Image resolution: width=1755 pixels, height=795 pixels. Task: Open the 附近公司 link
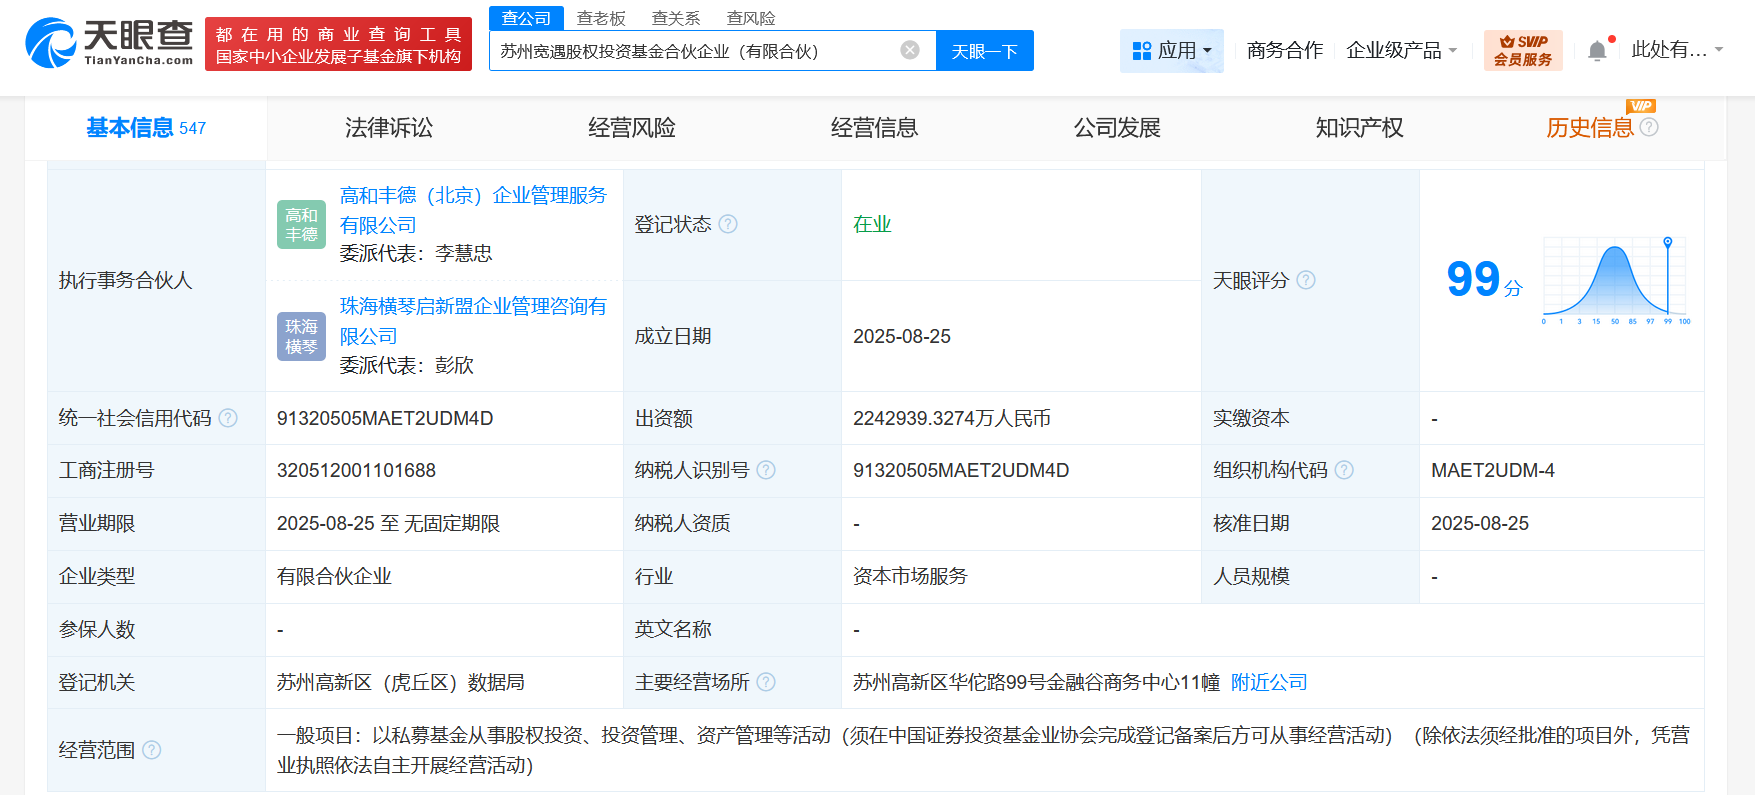coord(1269,682)
